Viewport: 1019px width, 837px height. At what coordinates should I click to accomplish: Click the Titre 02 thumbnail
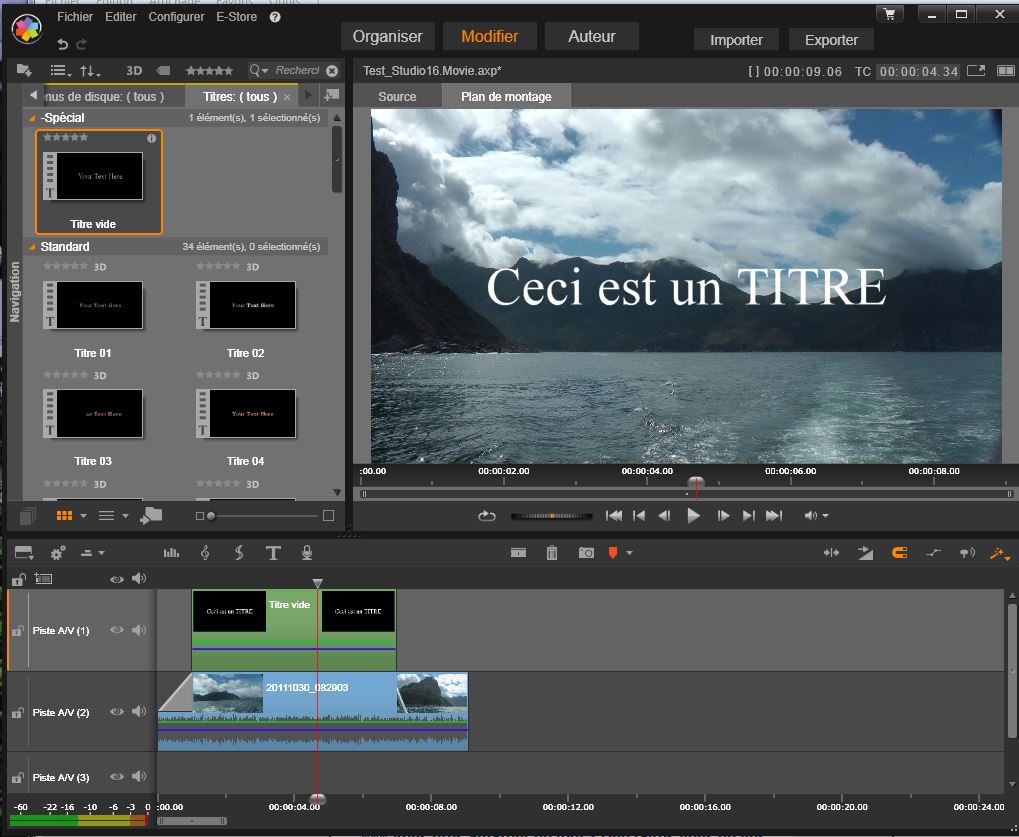tap(246, 306)
